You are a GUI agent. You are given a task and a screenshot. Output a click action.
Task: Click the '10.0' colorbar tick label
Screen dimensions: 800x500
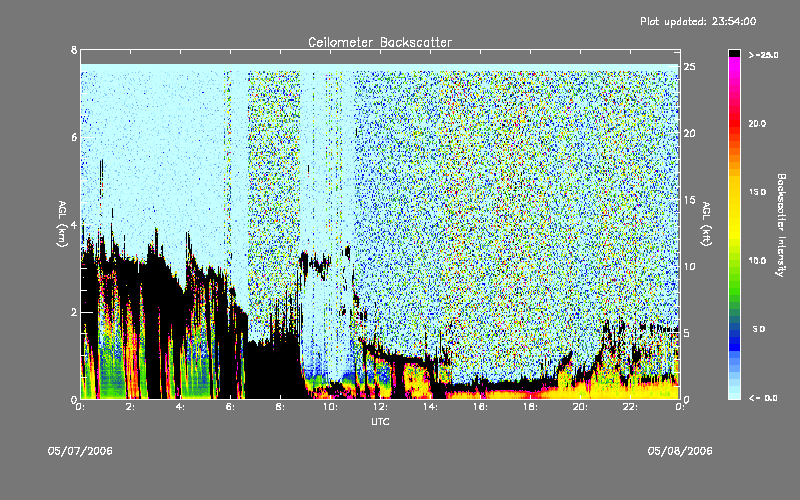pos(757,261)
